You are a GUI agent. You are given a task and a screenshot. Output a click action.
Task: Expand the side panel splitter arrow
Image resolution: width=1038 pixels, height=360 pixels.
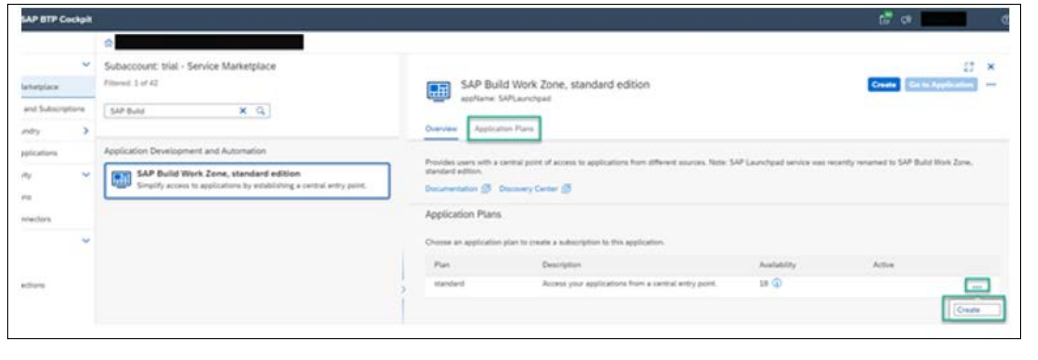click(404, 289)
